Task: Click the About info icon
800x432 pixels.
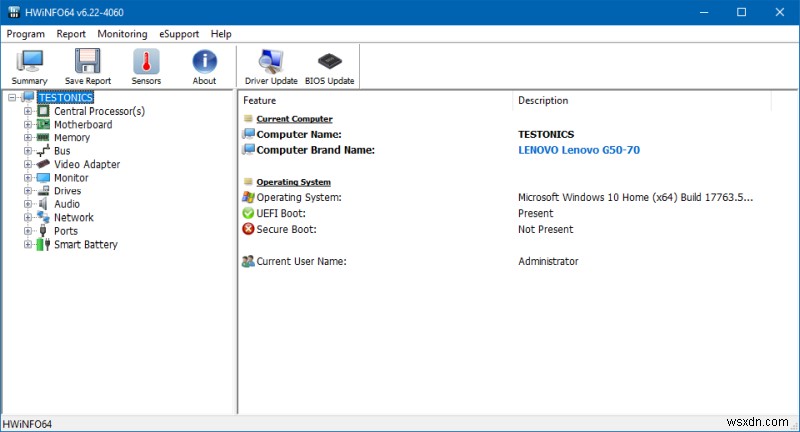Action: click(x=204, y=62)
